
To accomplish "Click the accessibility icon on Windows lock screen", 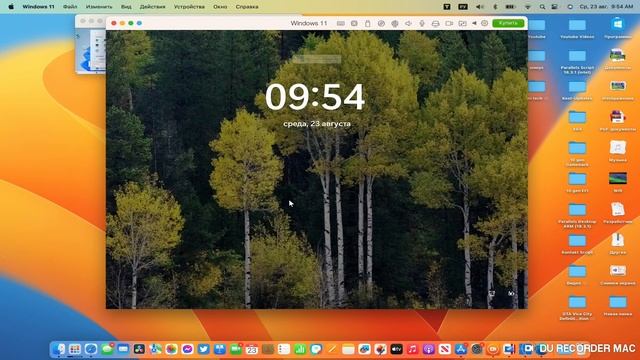I will point(511,293).
